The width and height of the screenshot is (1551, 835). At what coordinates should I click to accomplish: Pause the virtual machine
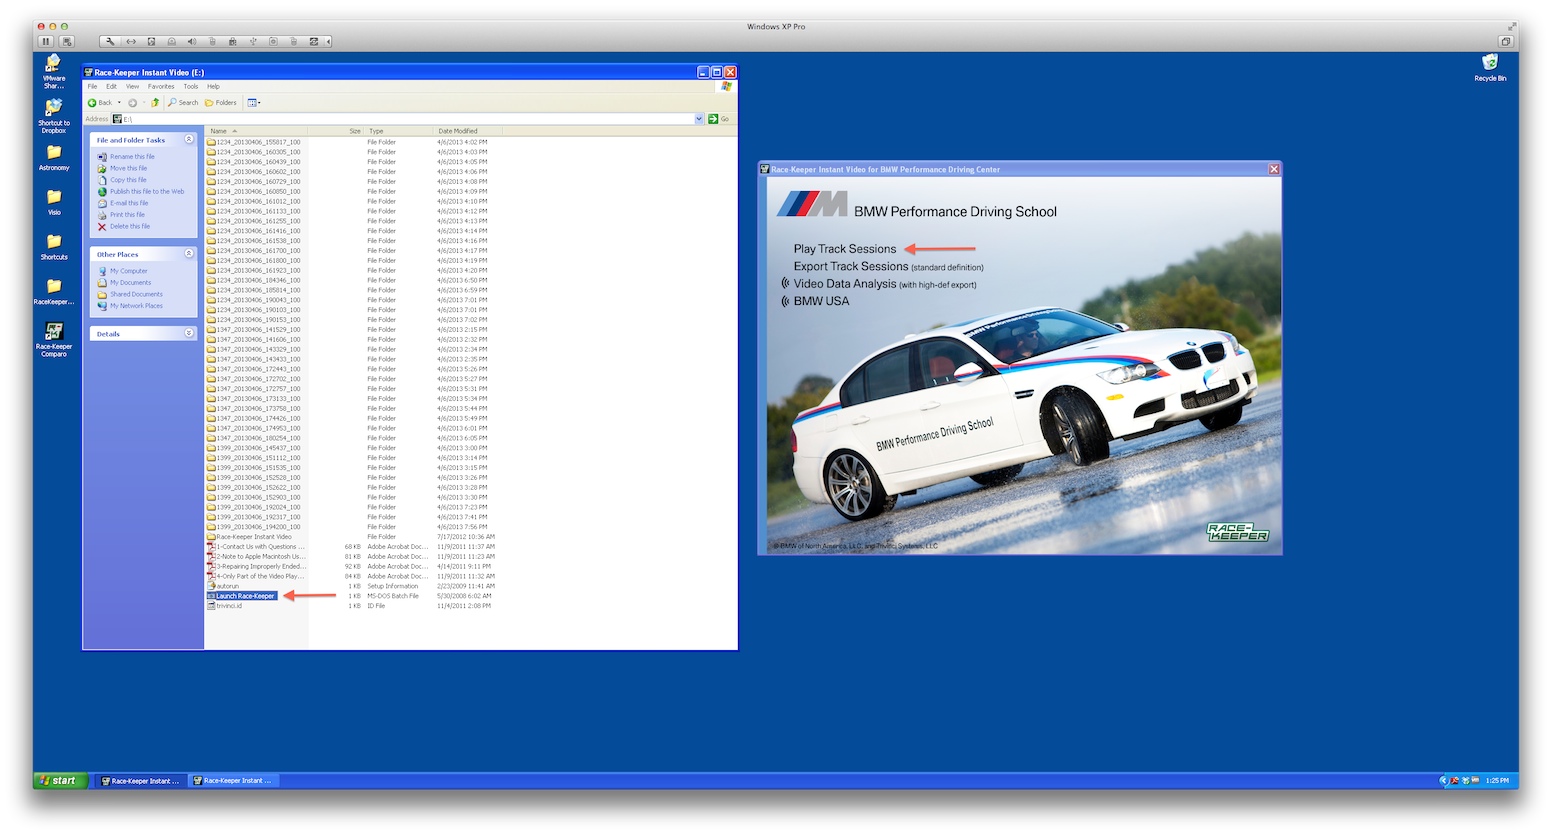click(46, 41)
